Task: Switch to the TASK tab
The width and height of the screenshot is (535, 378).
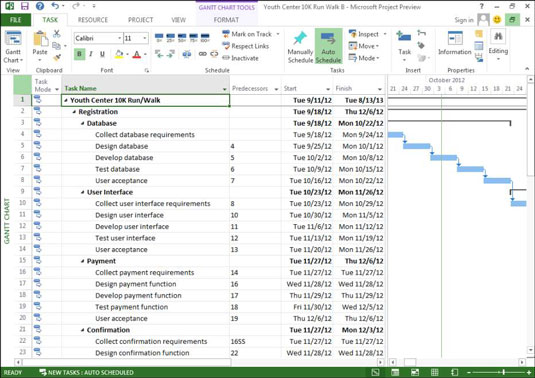Action: click(50, 20)
